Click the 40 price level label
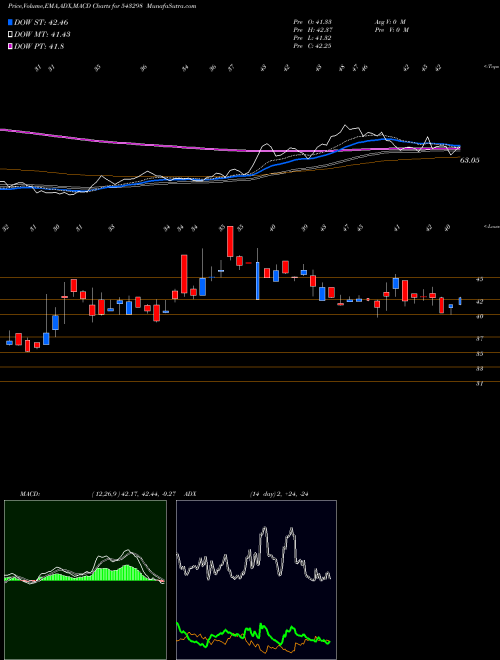Screen dimensions: 500x660 479,317
